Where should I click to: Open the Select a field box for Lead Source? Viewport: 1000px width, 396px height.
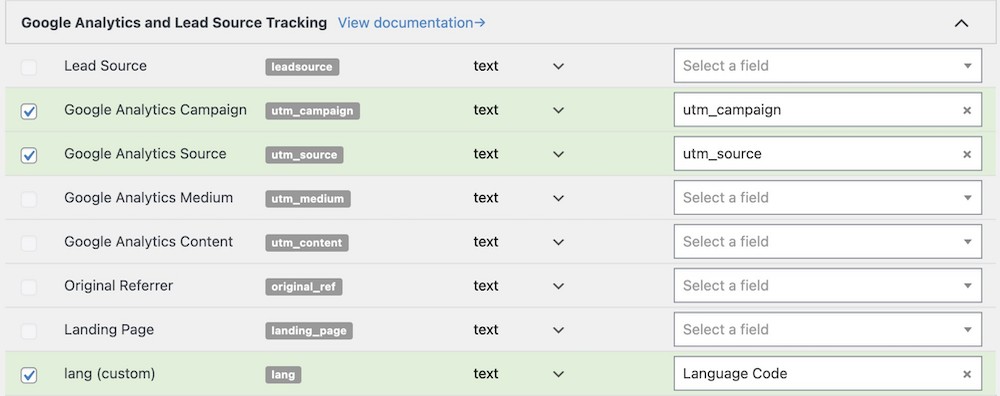tap(827, 66)
